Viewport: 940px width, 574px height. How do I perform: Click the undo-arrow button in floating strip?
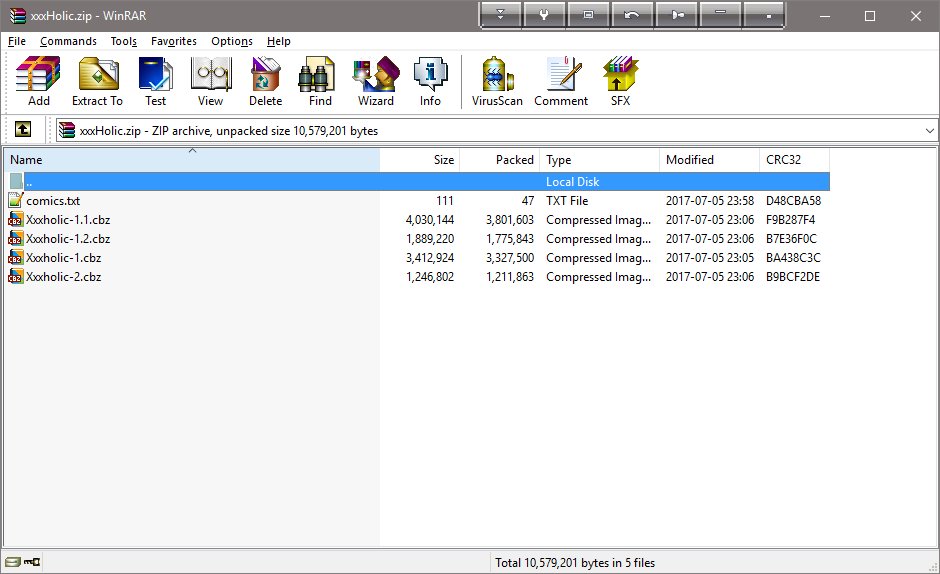click(632, 15)
